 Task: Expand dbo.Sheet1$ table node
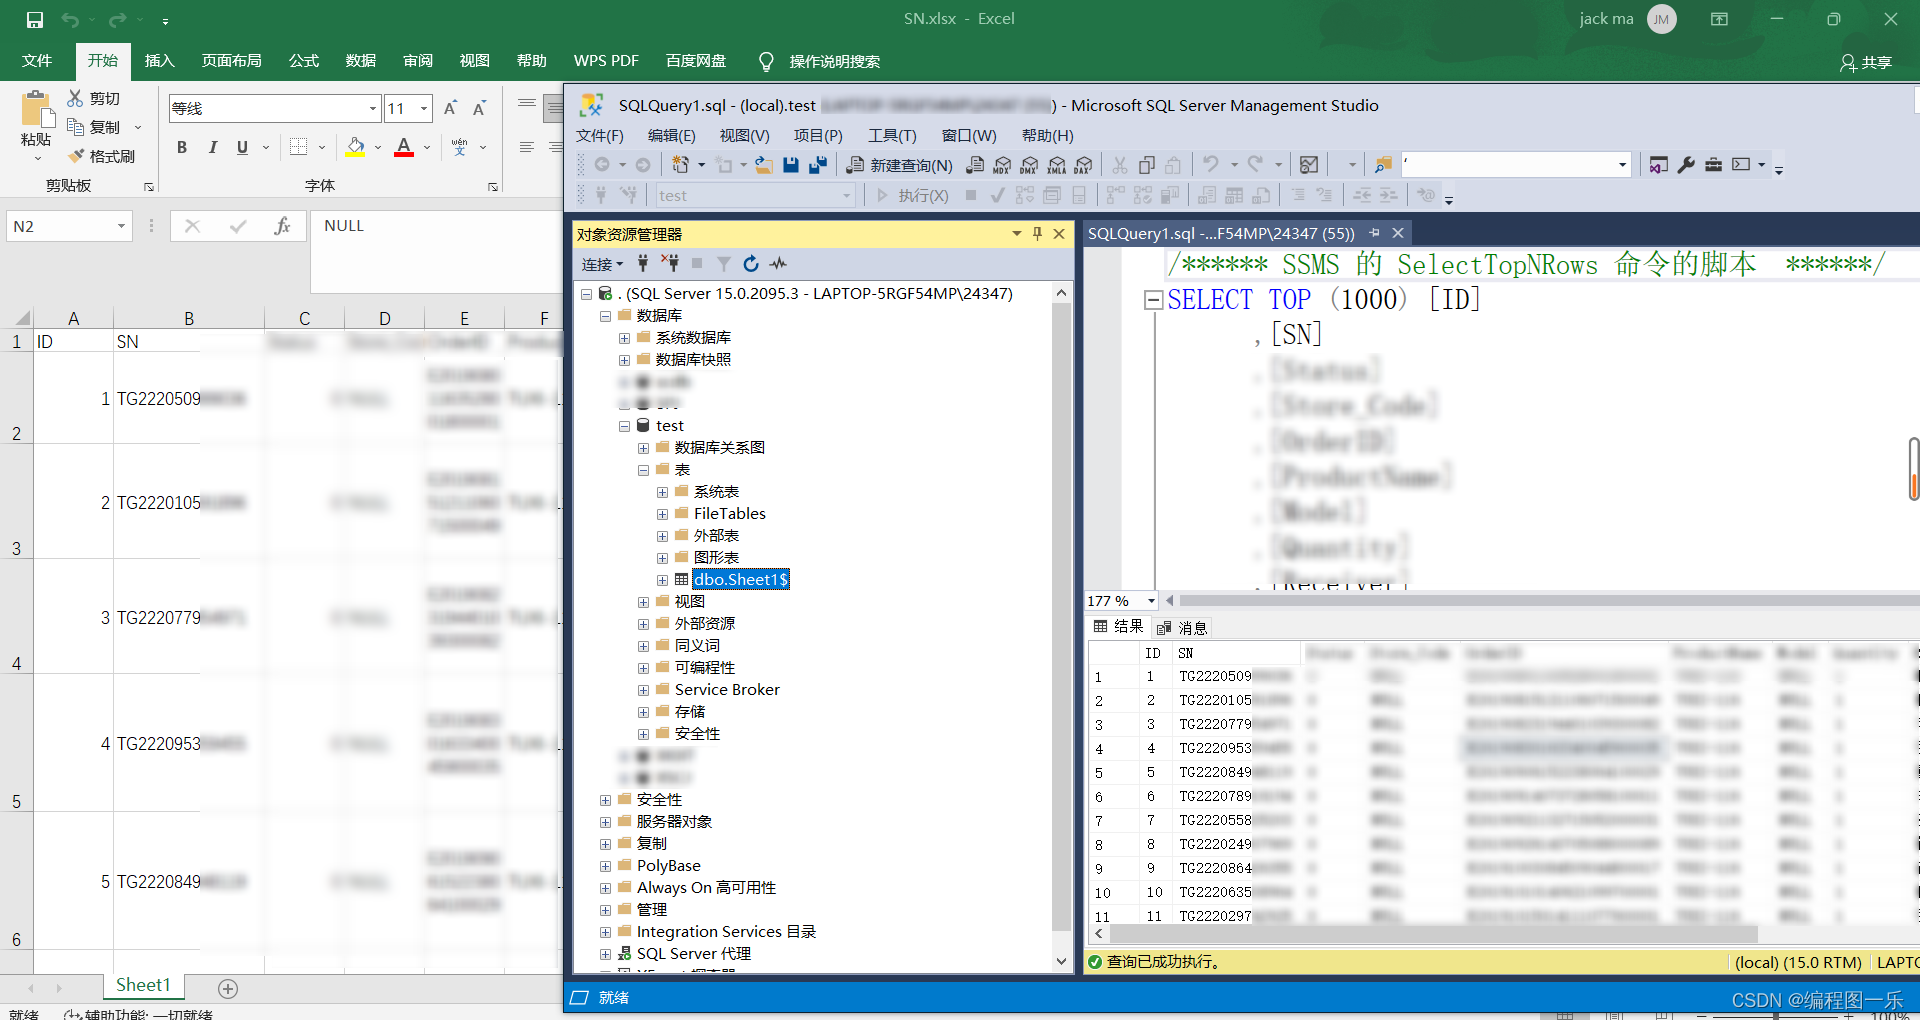(662, 580)
